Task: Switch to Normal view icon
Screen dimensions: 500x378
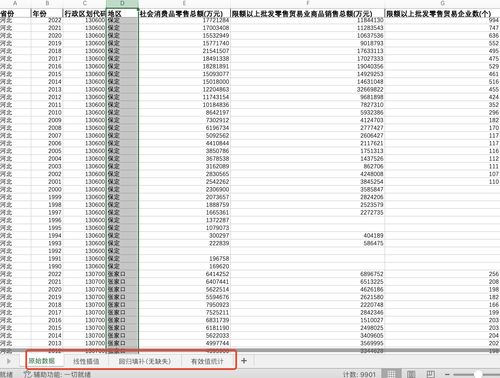Action: [x=392, y=374]
